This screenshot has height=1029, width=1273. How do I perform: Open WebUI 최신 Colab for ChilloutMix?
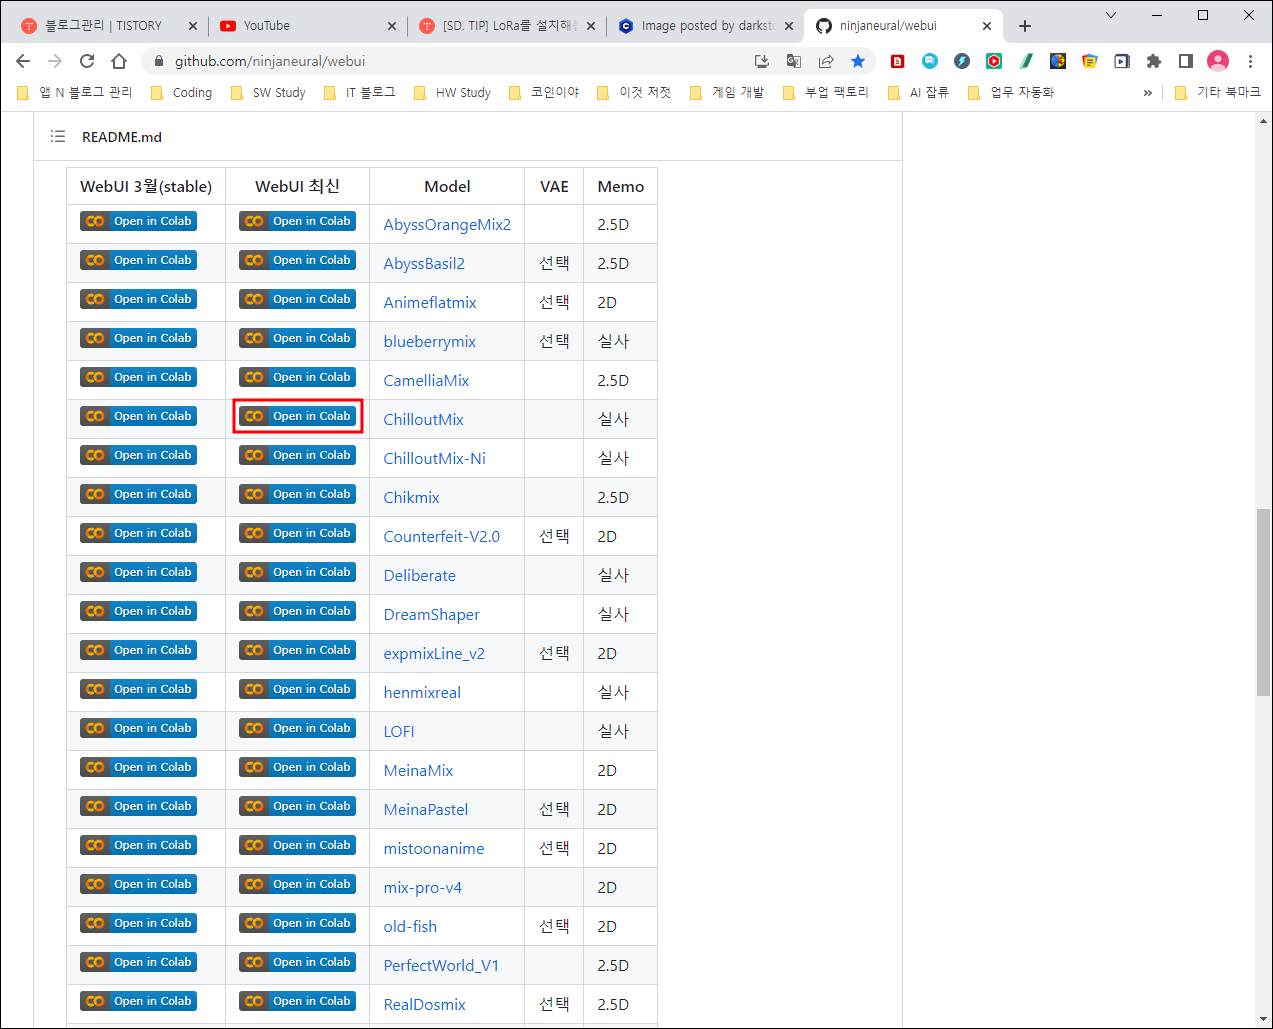tap(297, 416)
